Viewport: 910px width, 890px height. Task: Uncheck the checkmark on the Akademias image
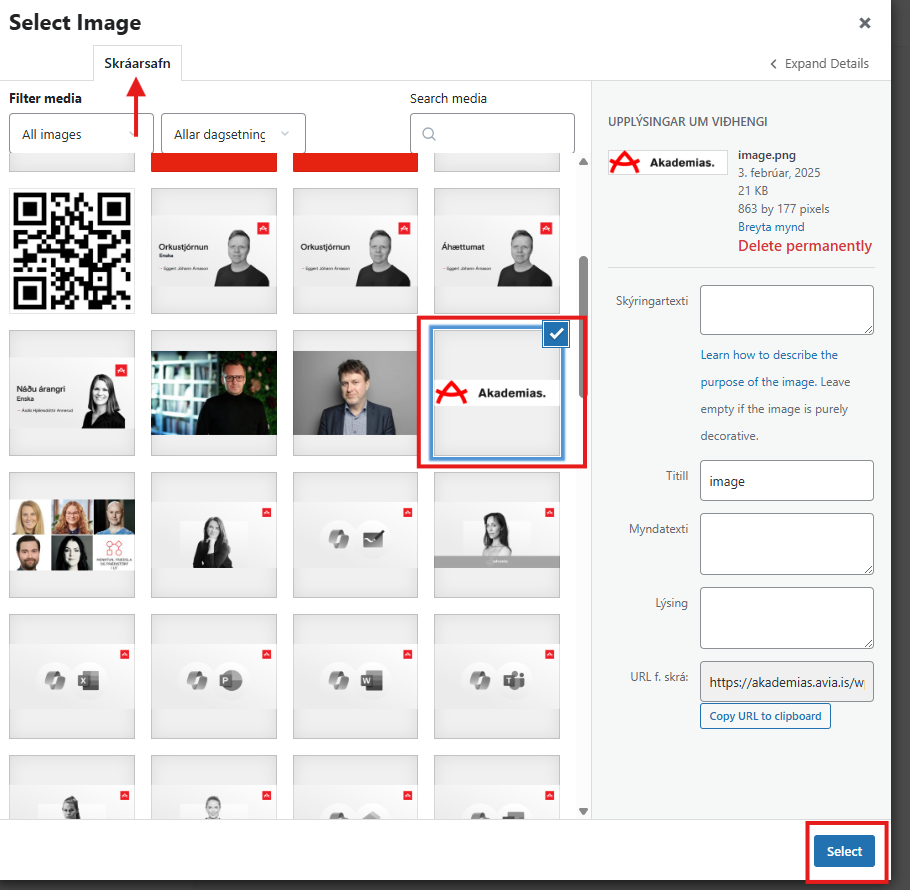(556, 336)
